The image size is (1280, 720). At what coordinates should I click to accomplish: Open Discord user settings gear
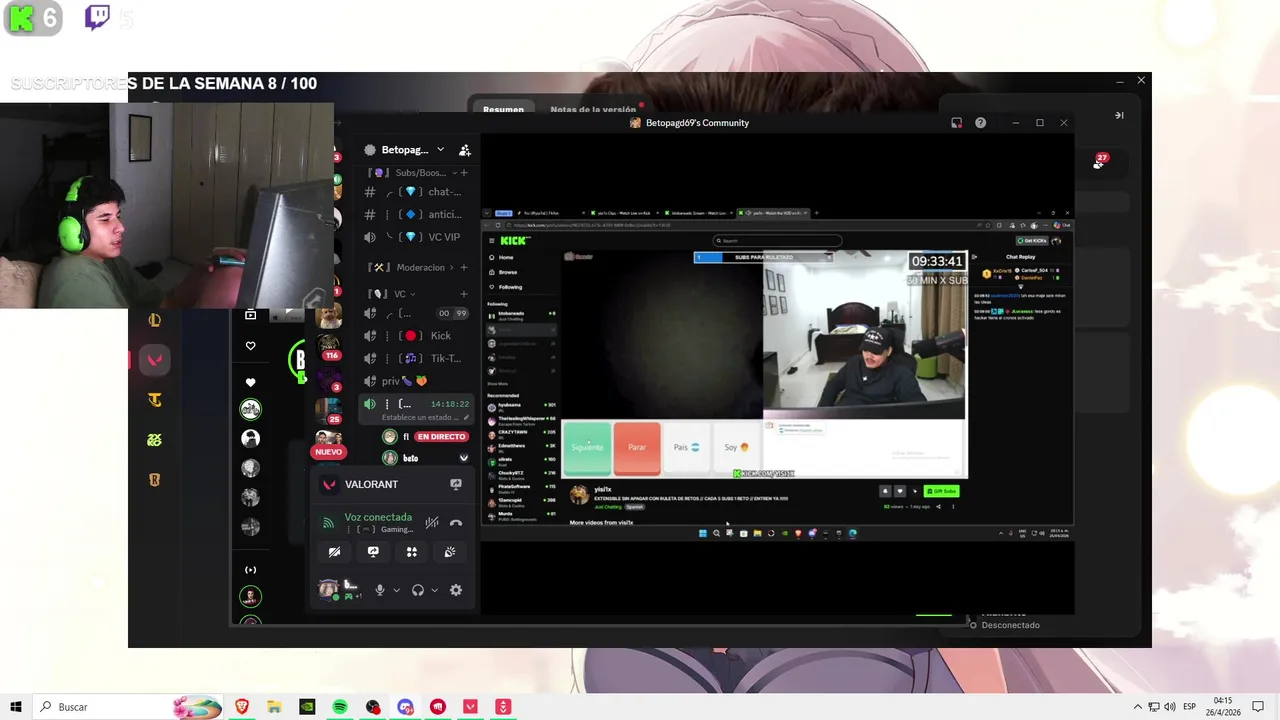[456, 590]
